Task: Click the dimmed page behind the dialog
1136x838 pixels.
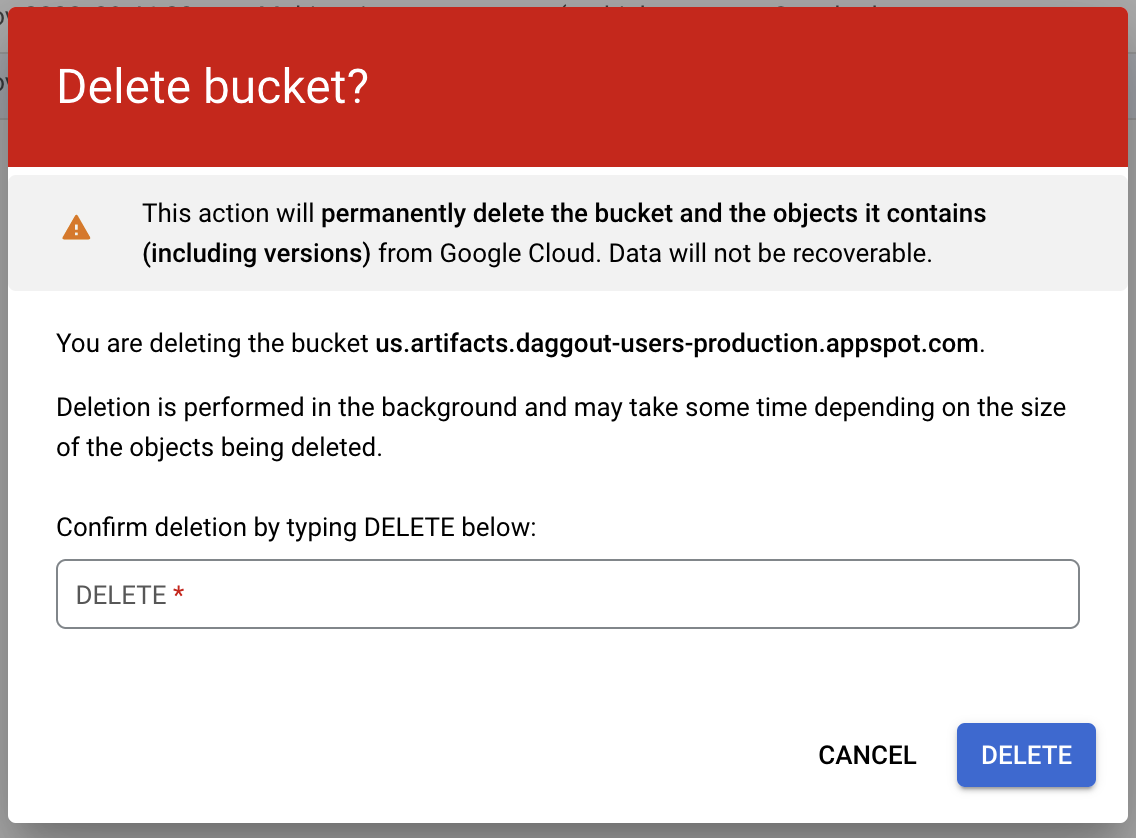Action: pos(3,400)
